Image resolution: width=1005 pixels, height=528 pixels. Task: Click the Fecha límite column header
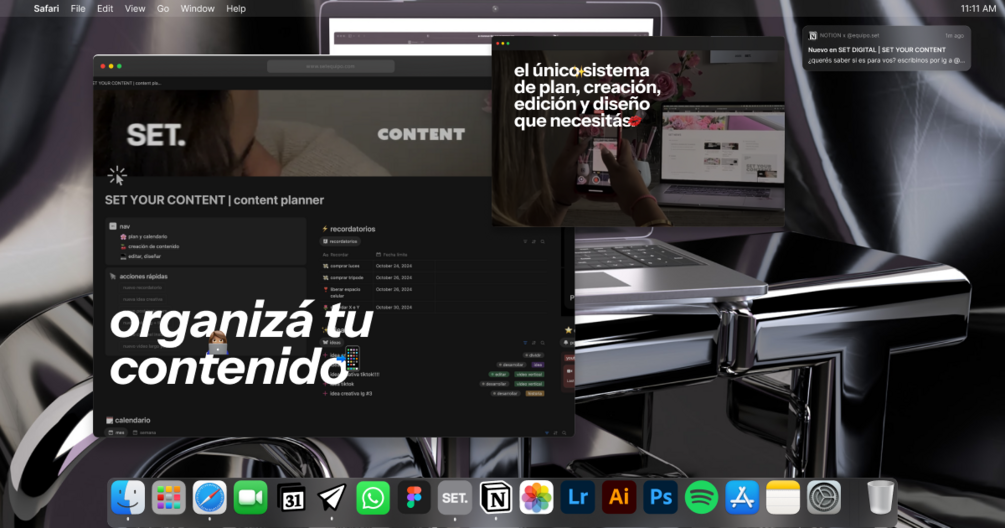pyautogui.click(x=392, y=254)
